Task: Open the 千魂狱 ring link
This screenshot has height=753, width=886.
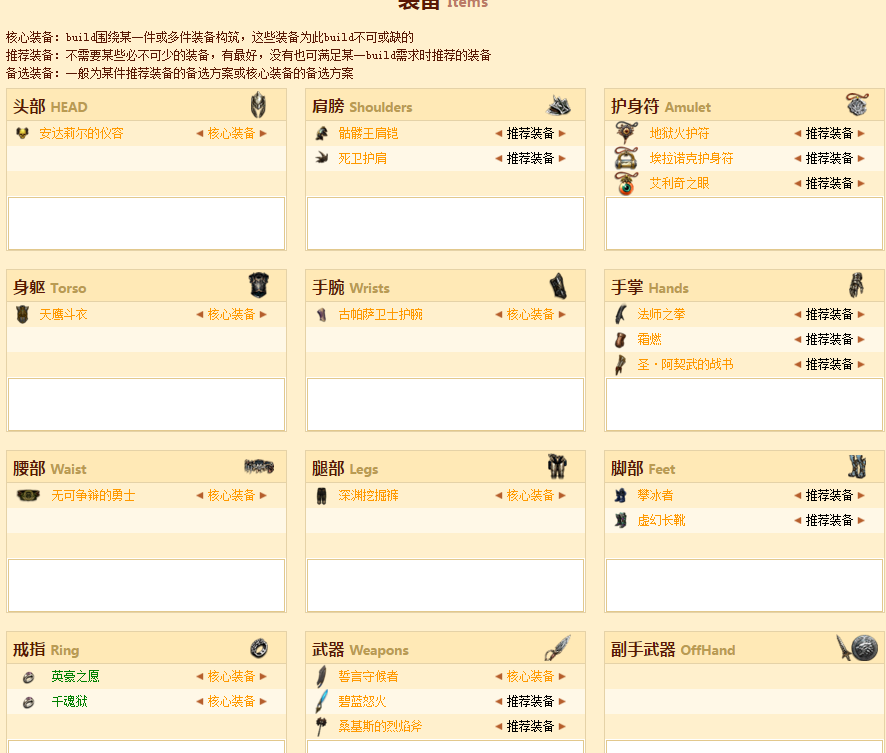Action: (x=70, y=702)
